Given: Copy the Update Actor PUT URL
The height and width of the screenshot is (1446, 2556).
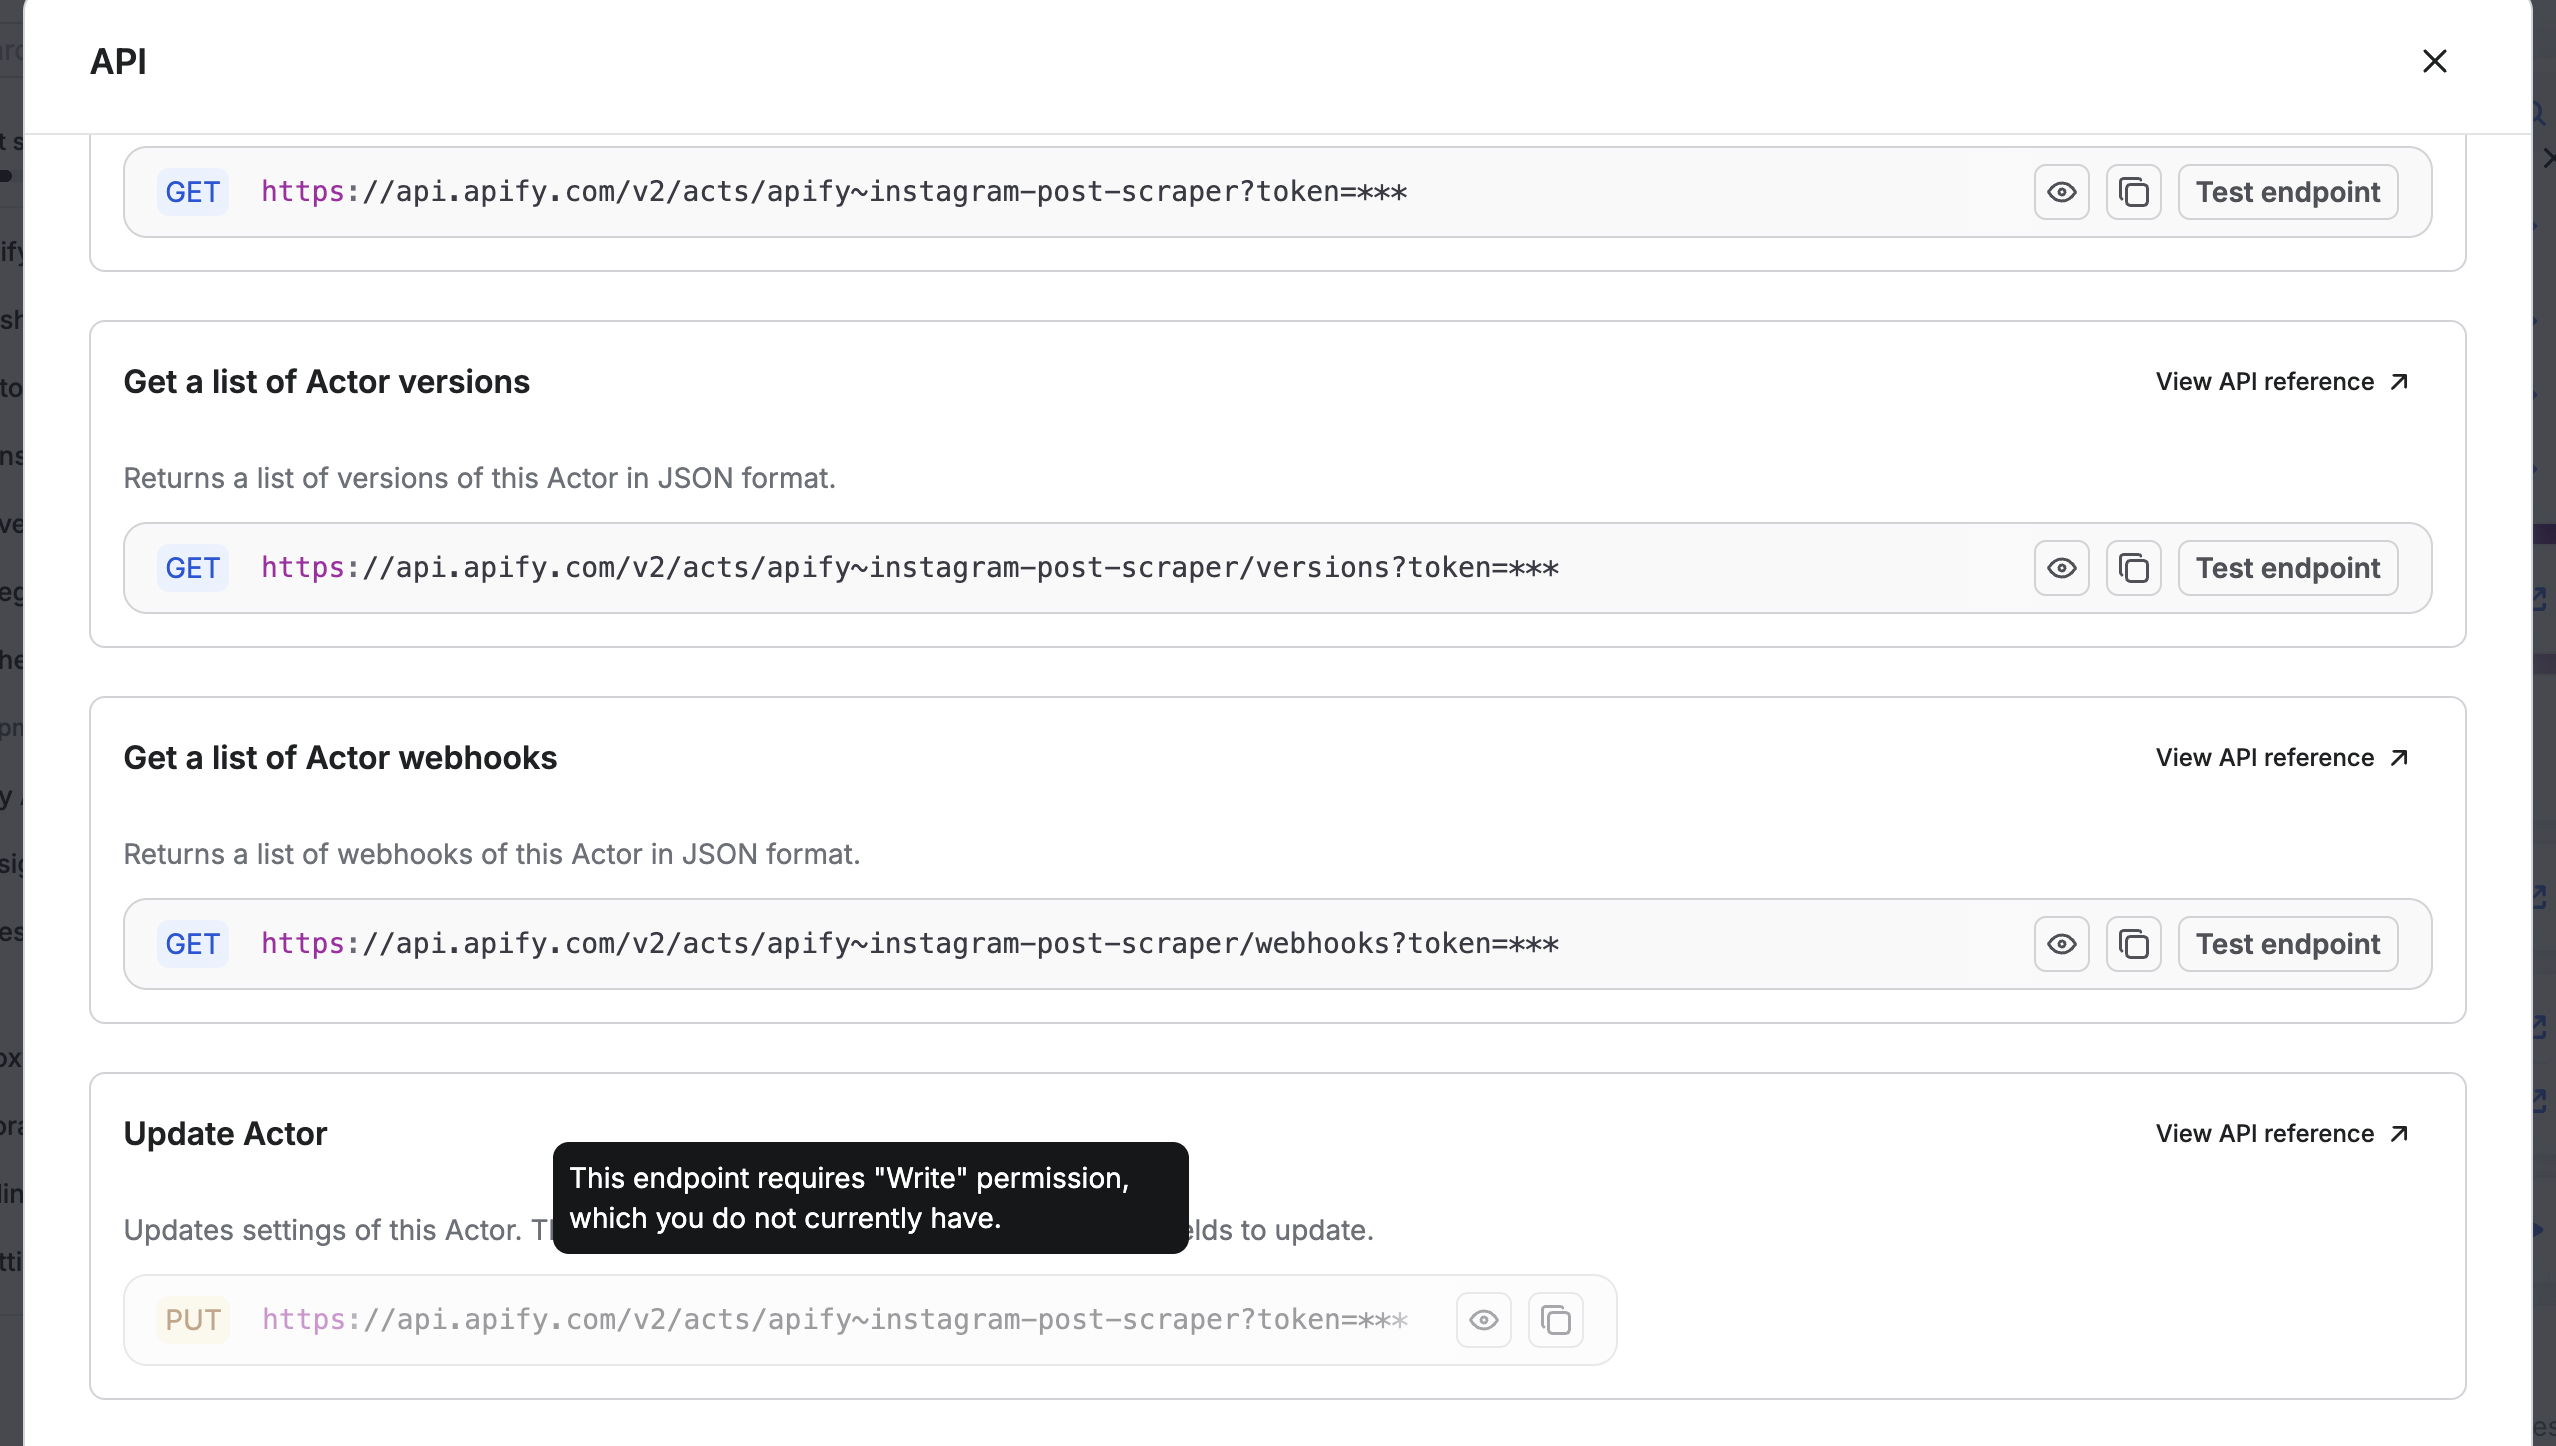Looking at the screenshot, I should (1555, 1320).
